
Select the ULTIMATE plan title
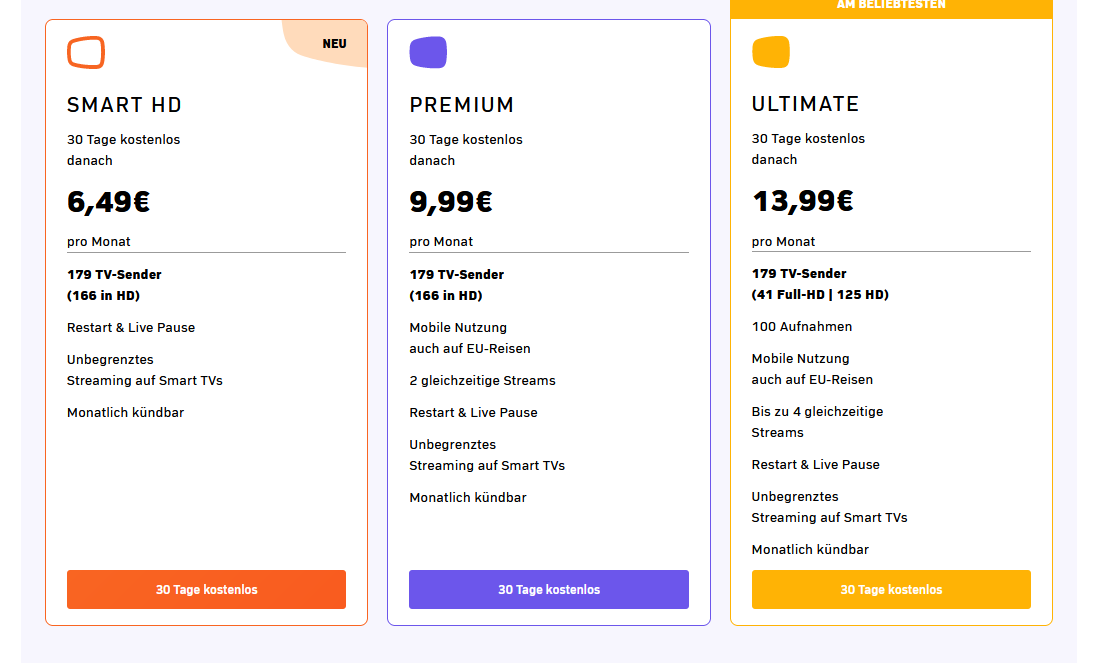(x=805, y=104)
